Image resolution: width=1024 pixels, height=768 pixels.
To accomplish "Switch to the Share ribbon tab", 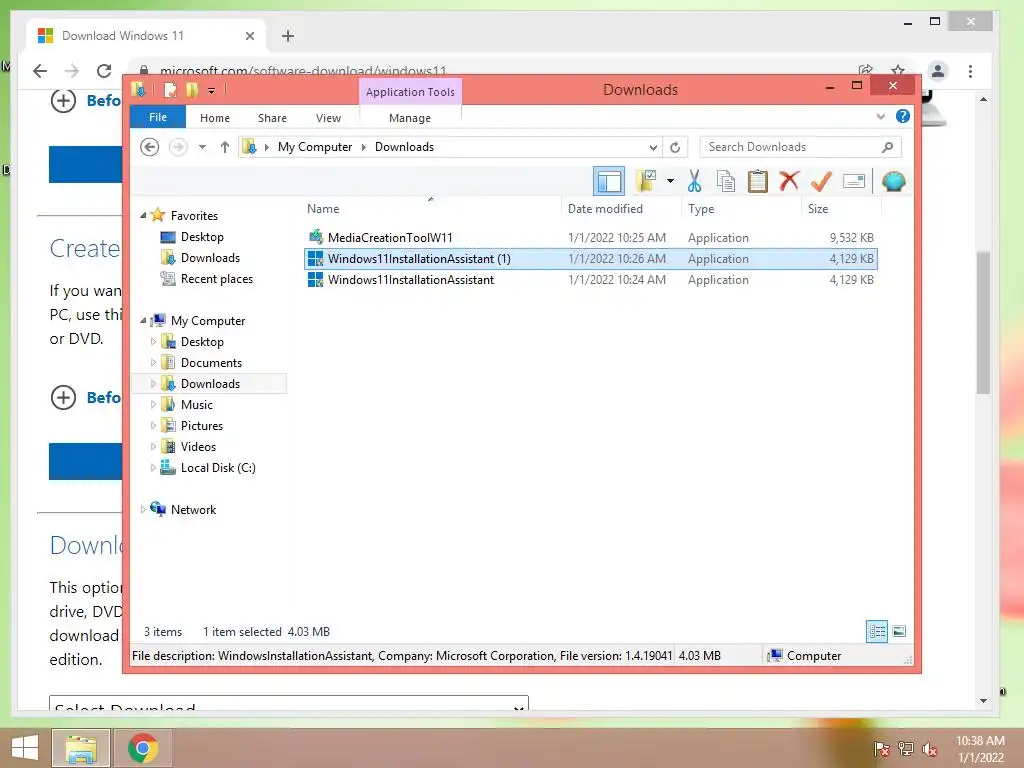I will (272, 118).
